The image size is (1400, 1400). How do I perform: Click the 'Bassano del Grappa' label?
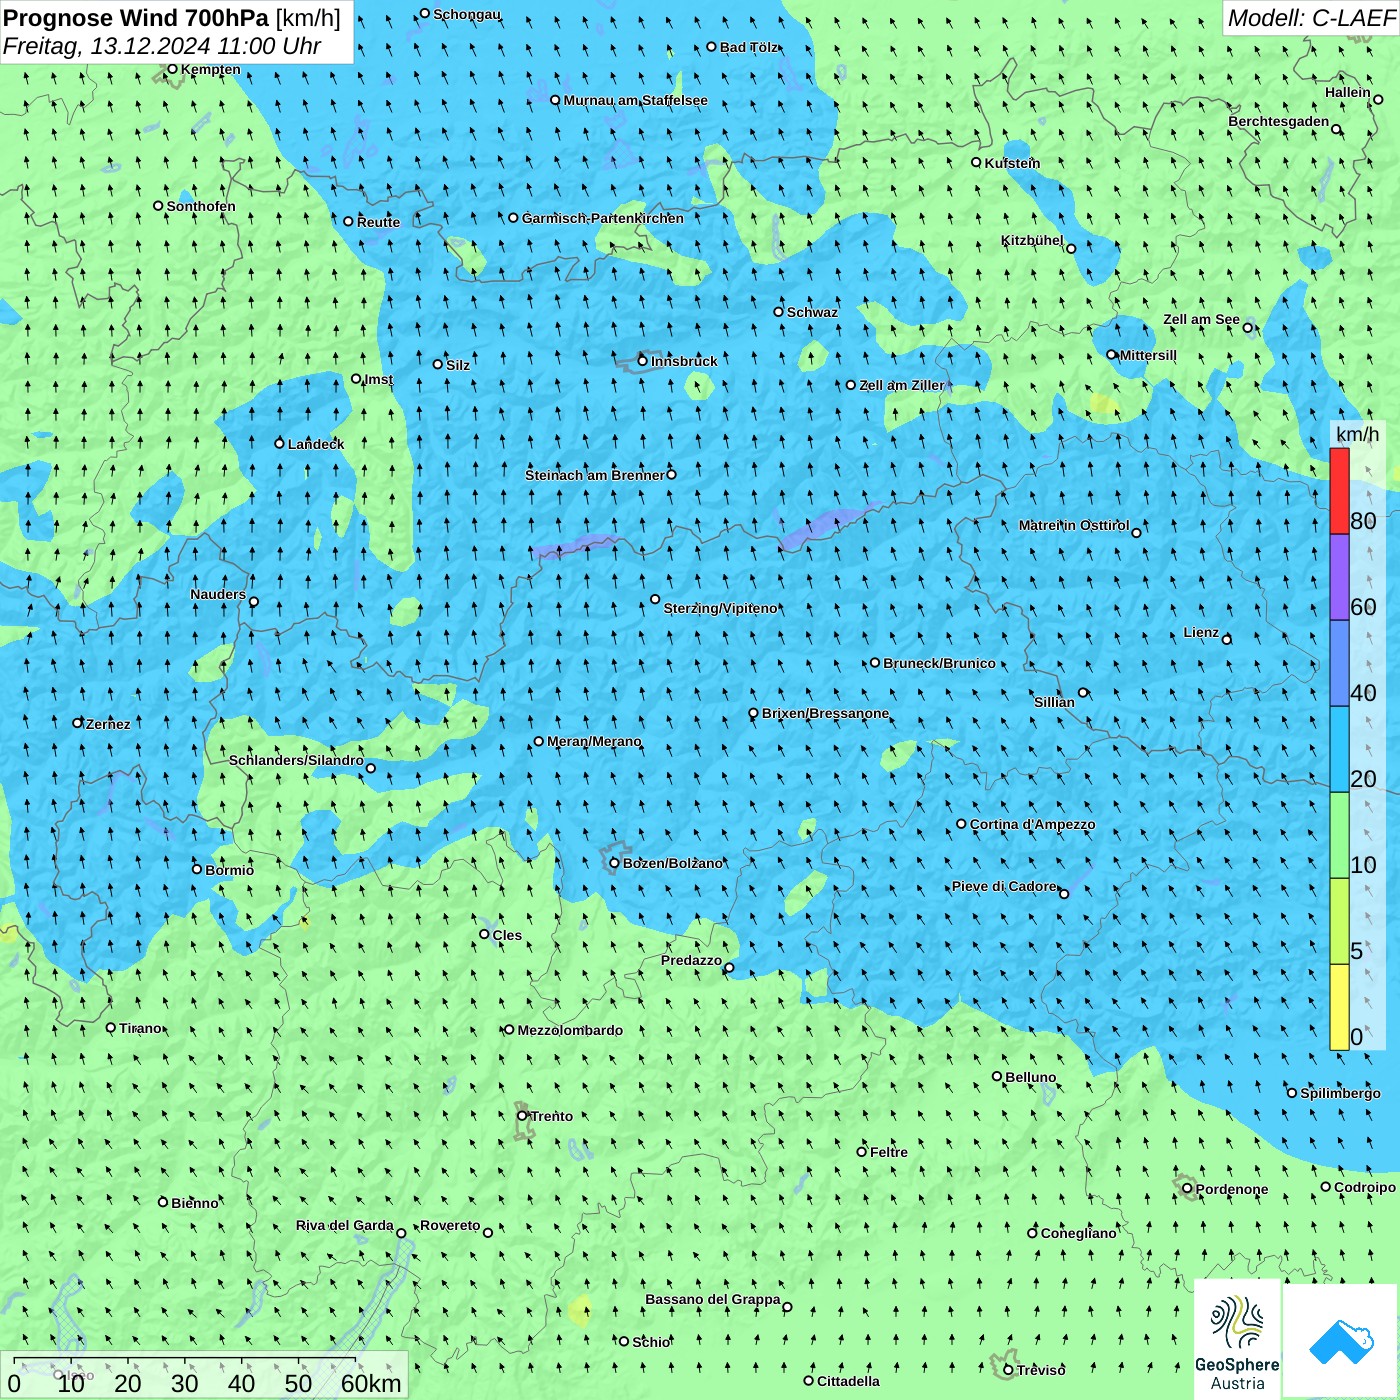(x=713, y=1299)
